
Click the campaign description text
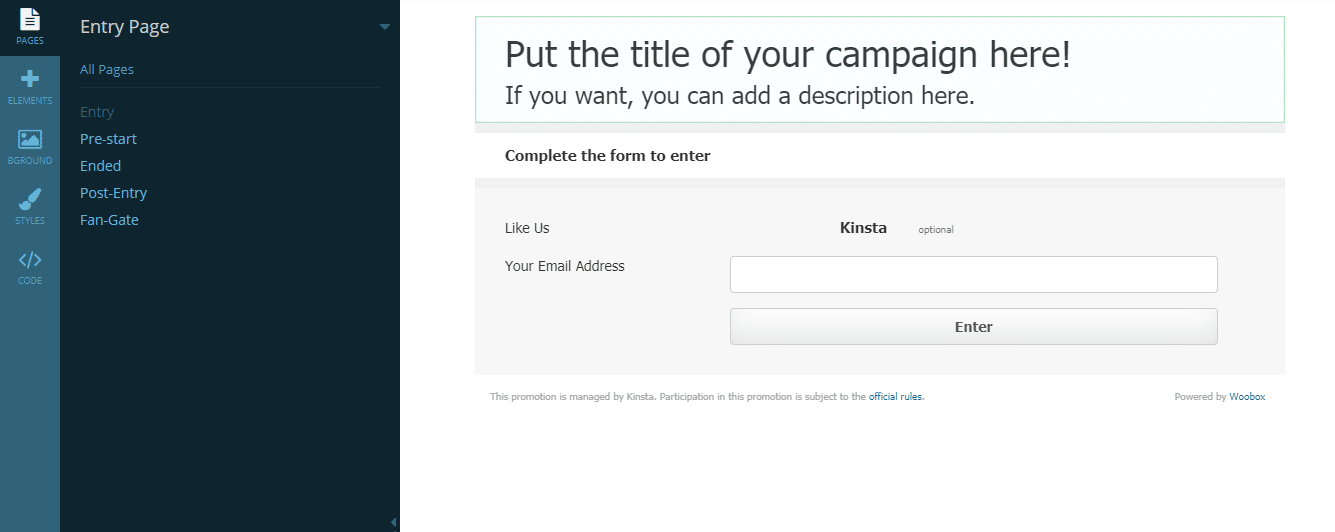[x=739, y=96]
